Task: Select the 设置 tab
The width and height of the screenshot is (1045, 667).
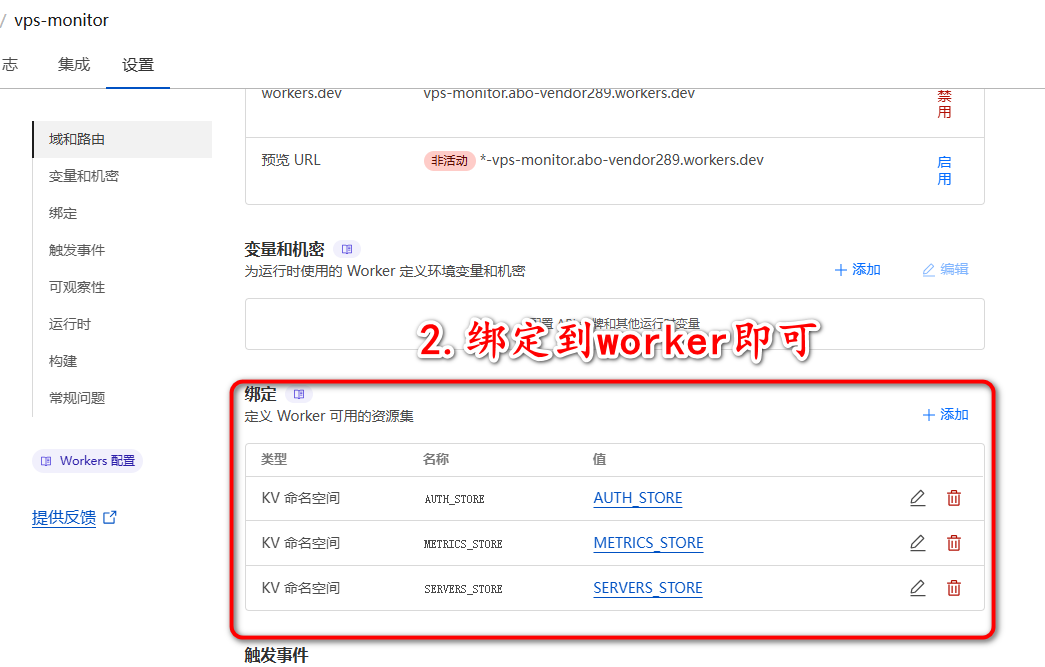Action: [x=138, y=65]
